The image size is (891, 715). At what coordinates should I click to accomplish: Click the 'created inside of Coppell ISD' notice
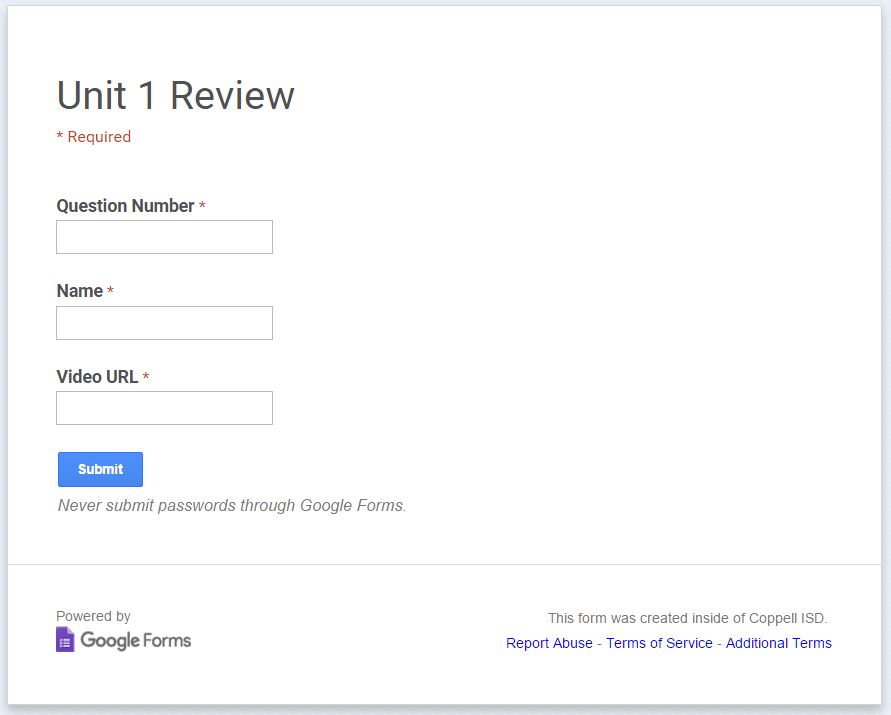tap(687, 618)
